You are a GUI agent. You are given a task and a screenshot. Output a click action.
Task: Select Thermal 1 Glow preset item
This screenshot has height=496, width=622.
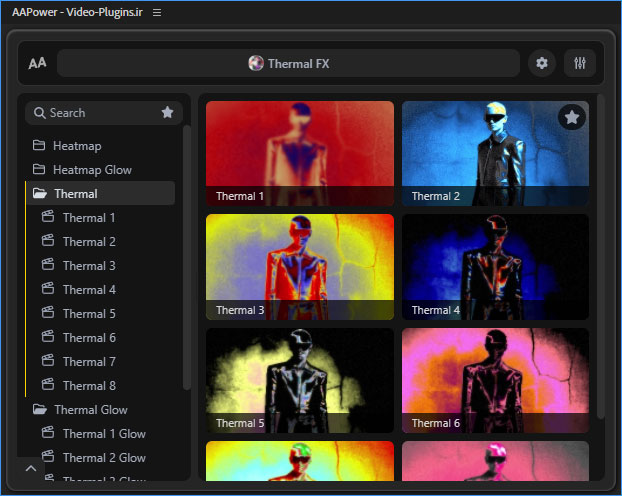click(x=103, y=434)
